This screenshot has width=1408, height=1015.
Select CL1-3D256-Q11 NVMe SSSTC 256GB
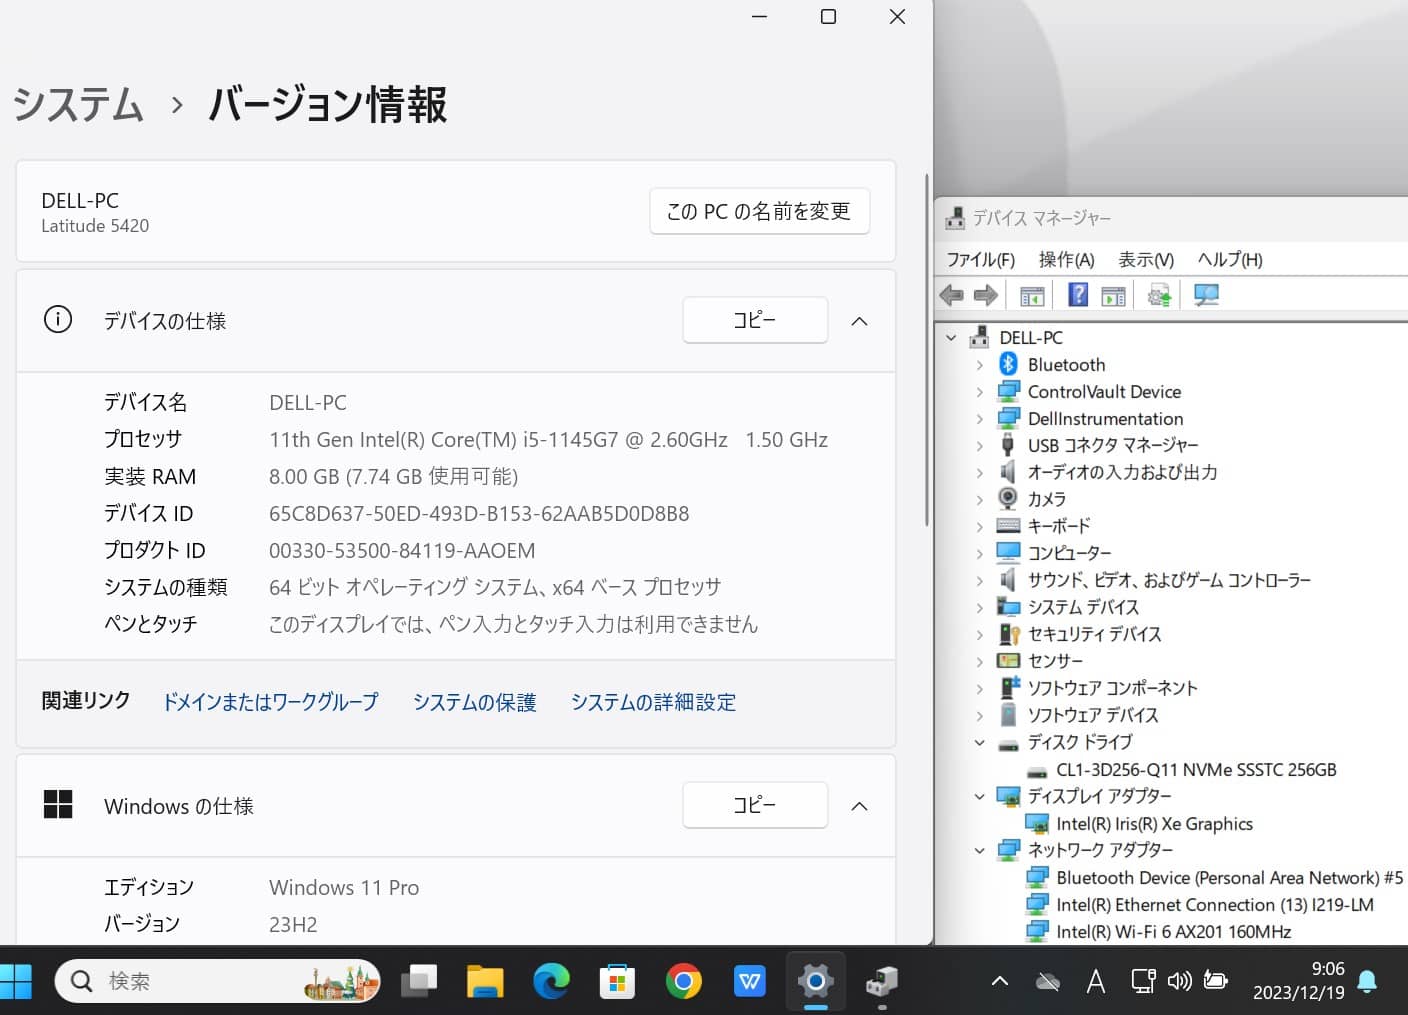1196,770
